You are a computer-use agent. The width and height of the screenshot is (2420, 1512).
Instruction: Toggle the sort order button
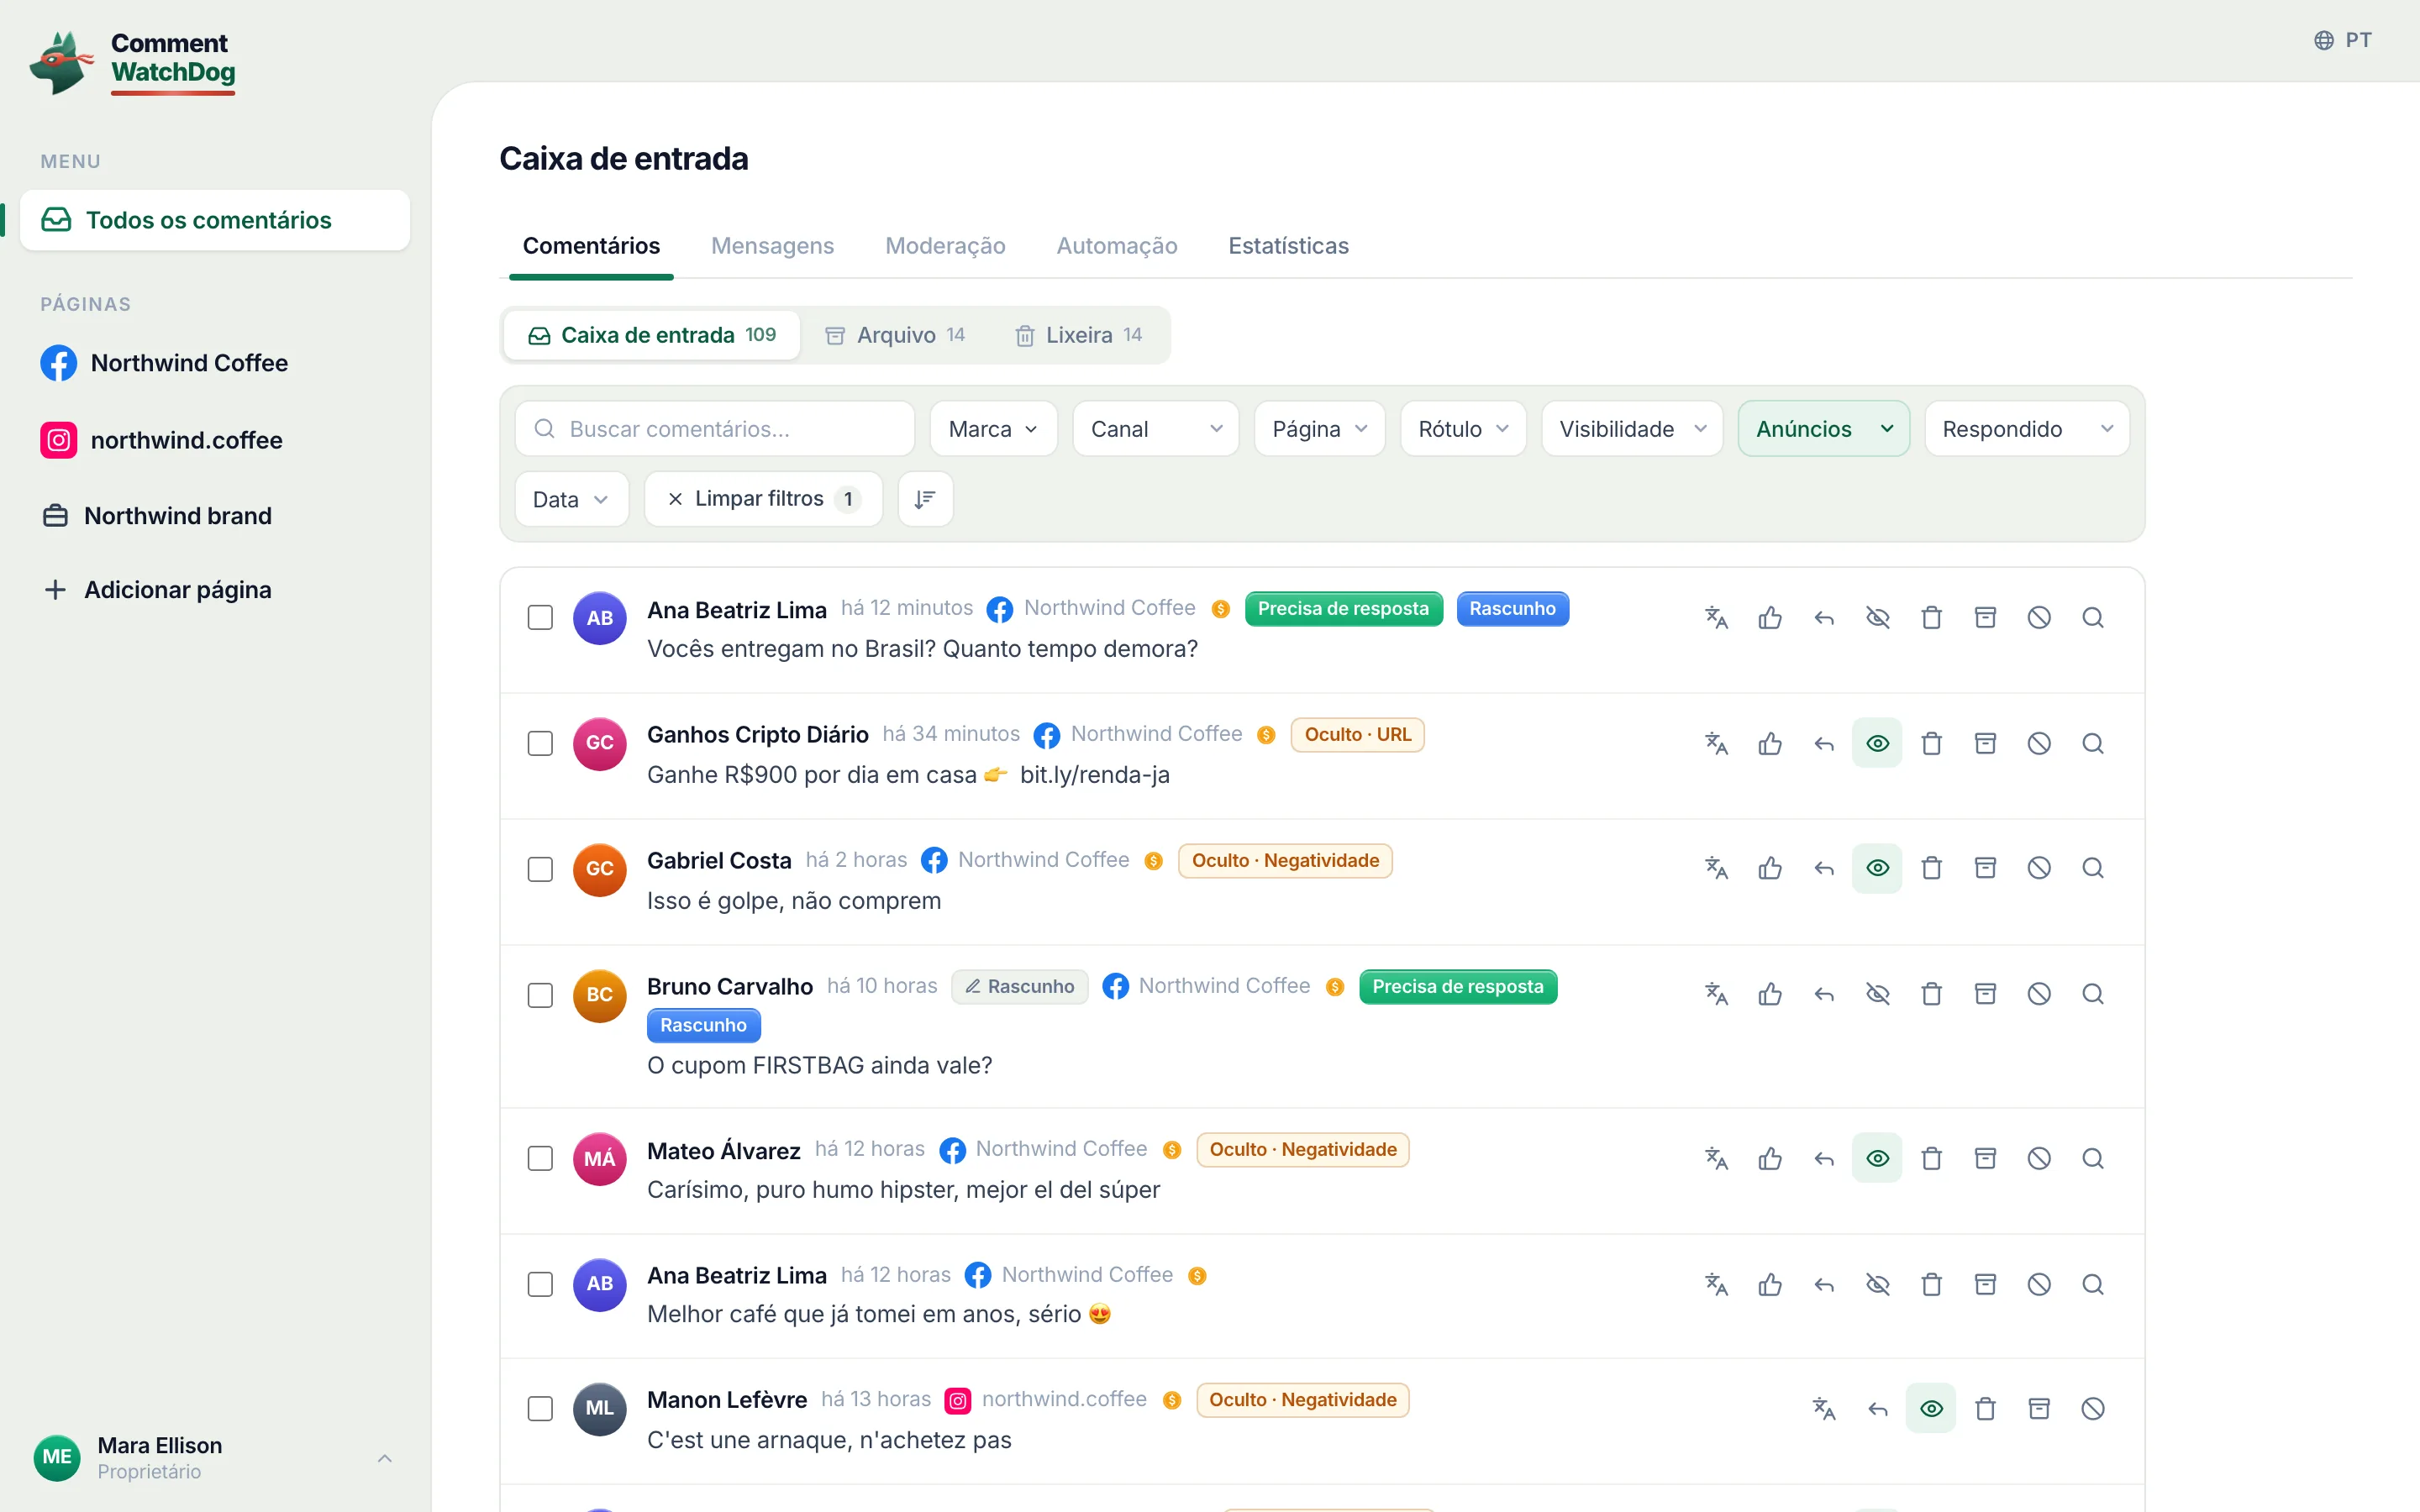tap(925, 499)
